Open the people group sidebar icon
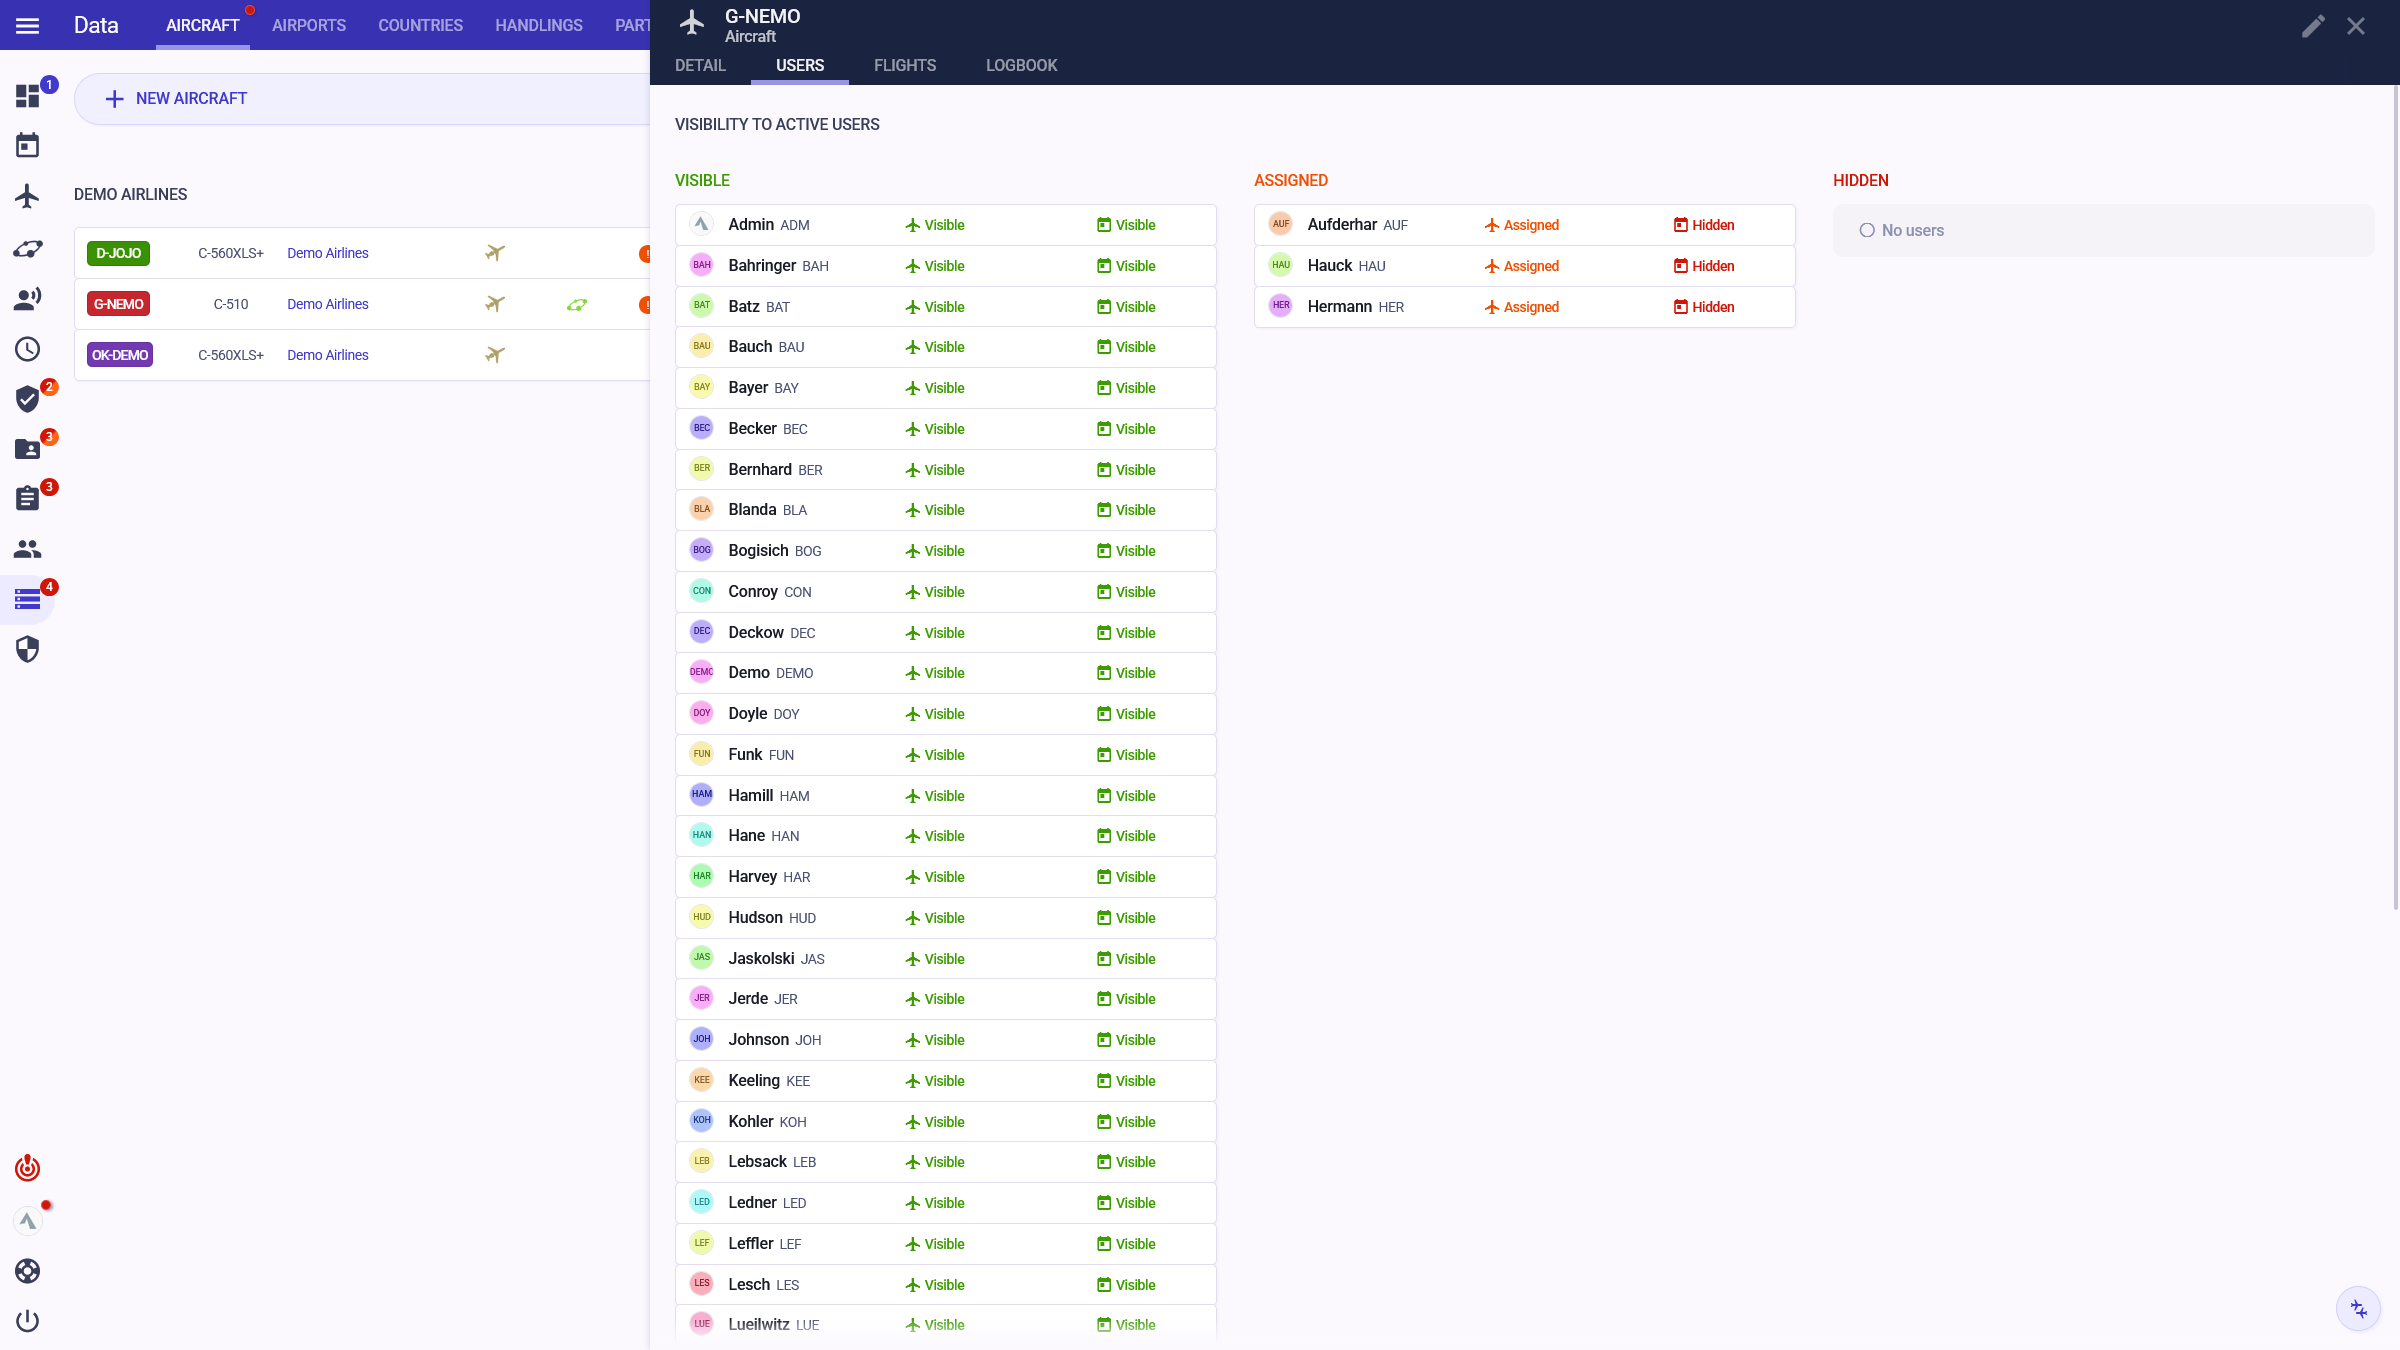The width and height of the screenshot is (2400, 1350). pyautogui.click(x=28, y=549)
